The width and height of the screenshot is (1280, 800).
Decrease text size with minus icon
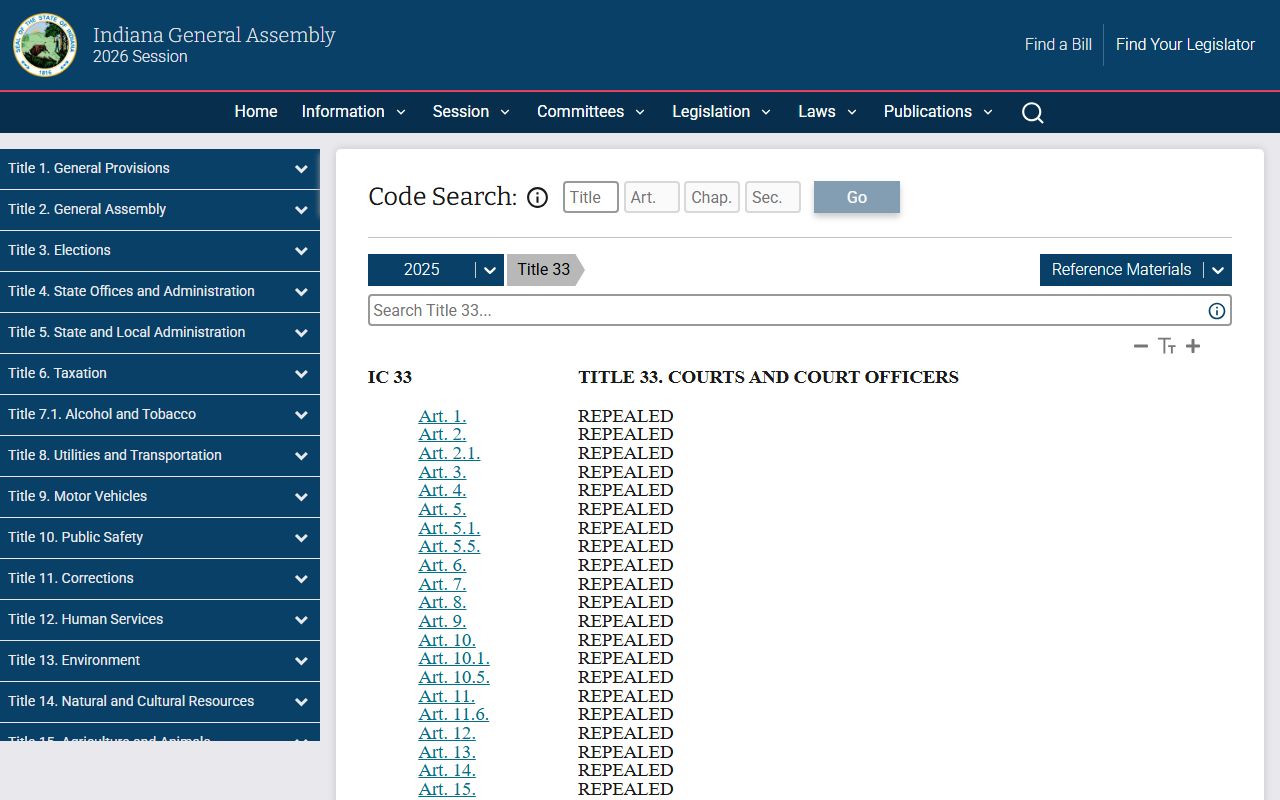(x=1141, y=346)
